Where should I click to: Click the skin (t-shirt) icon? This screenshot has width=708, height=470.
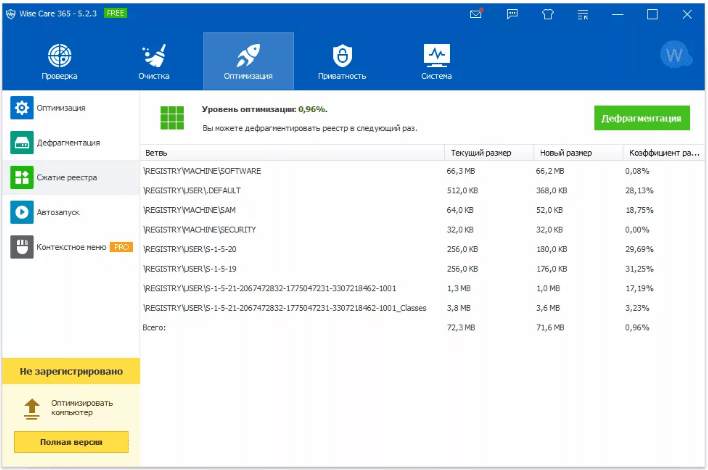[548, 14]
